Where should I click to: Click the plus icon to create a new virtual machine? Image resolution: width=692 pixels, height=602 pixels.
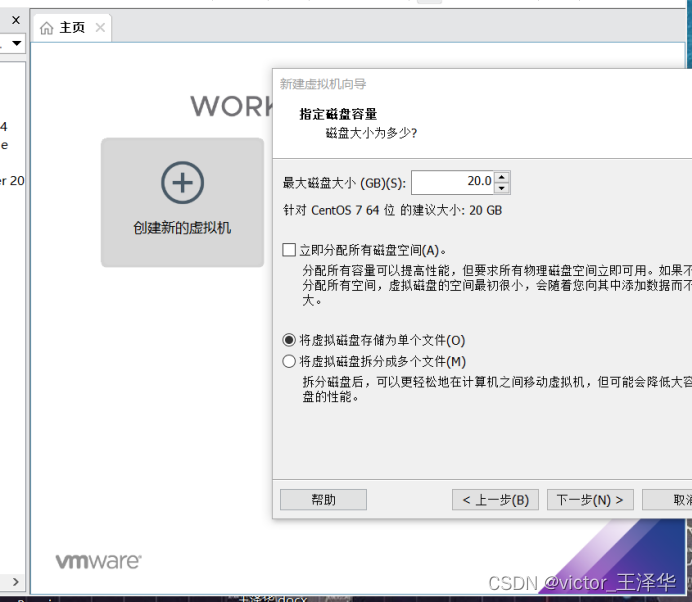point(182,183)
